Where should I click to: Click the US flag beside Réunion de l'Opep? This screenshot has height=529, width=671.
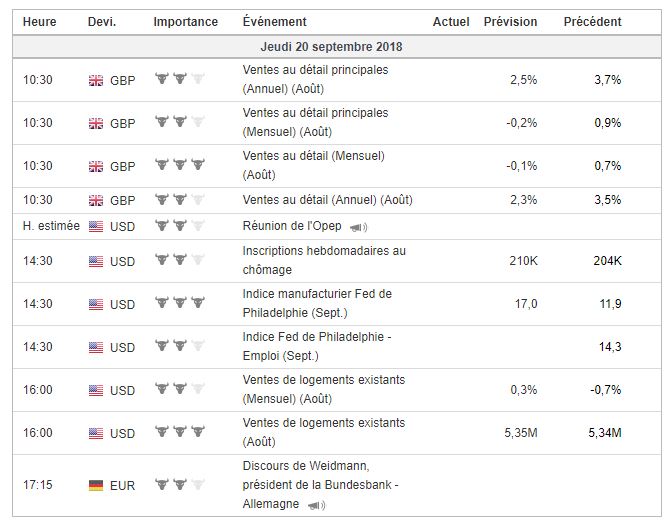(96, 226)
